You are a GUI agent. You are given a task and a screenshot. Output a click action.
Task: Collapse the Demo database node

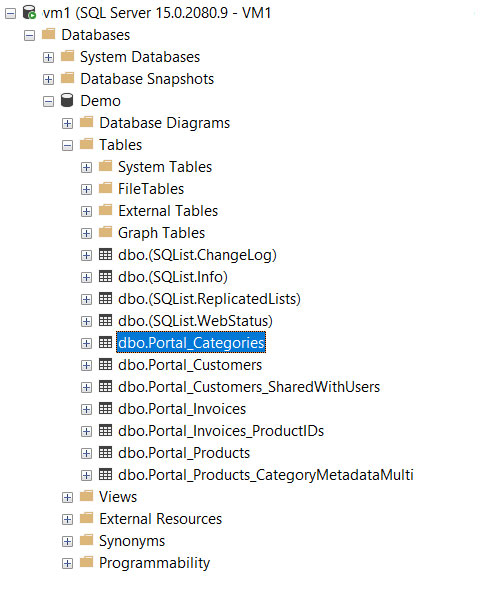point(48,102)
